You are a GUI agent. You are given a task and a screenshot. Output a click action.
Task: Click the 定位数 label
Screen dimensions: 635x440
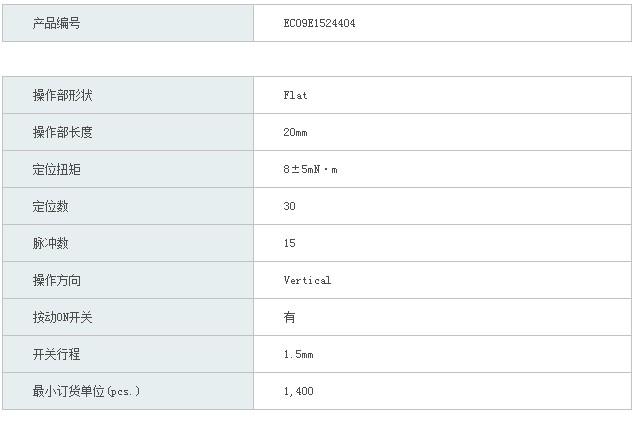[x=50, y=207]
